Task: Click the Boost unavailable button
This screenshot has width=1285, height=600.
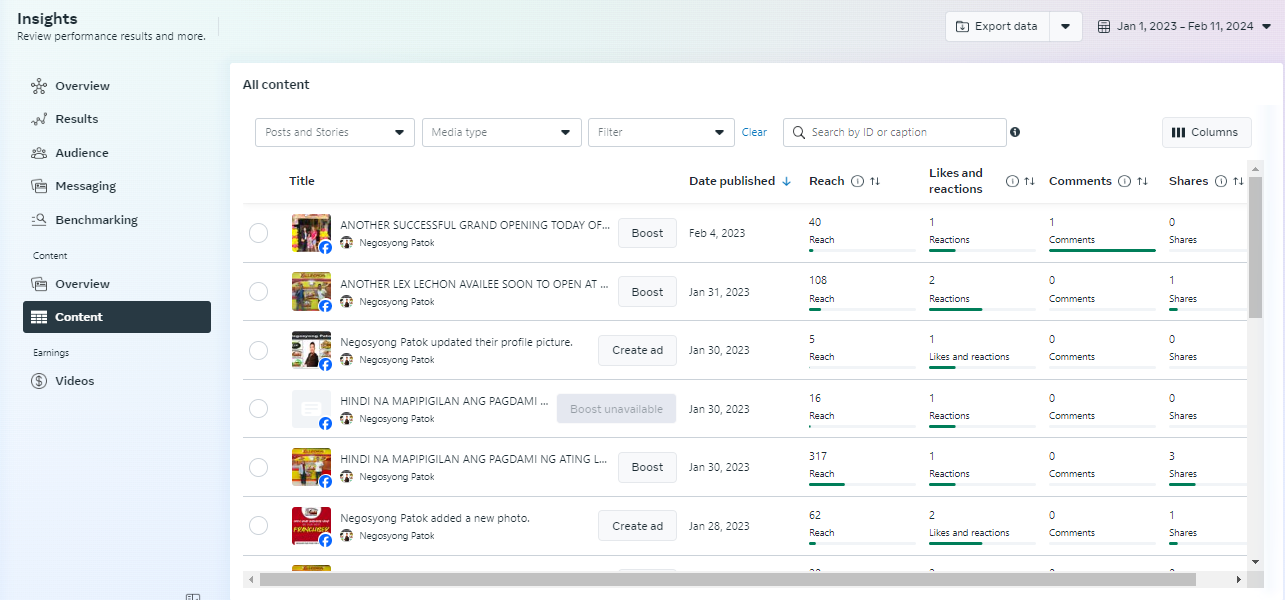Action: [x=616, y=409]
